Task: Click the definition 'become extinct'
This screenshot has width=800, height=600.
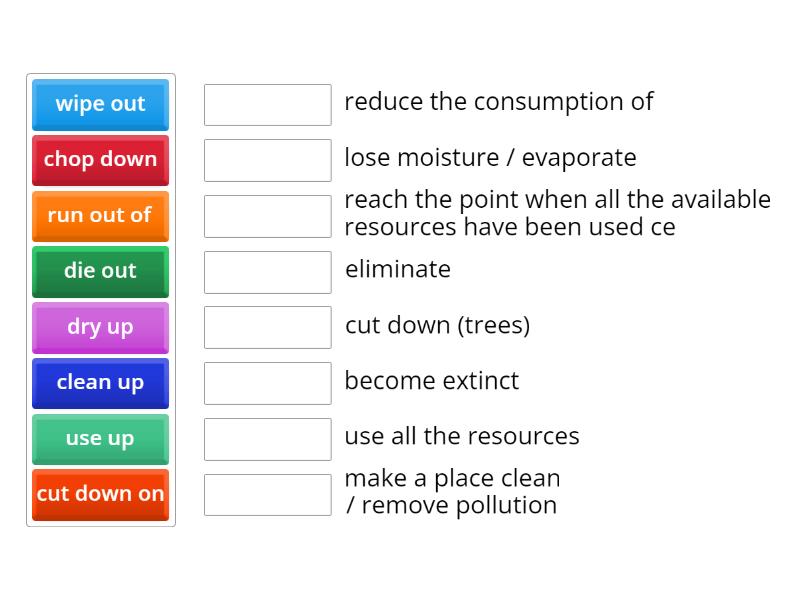Action: [x=431, y=381]
